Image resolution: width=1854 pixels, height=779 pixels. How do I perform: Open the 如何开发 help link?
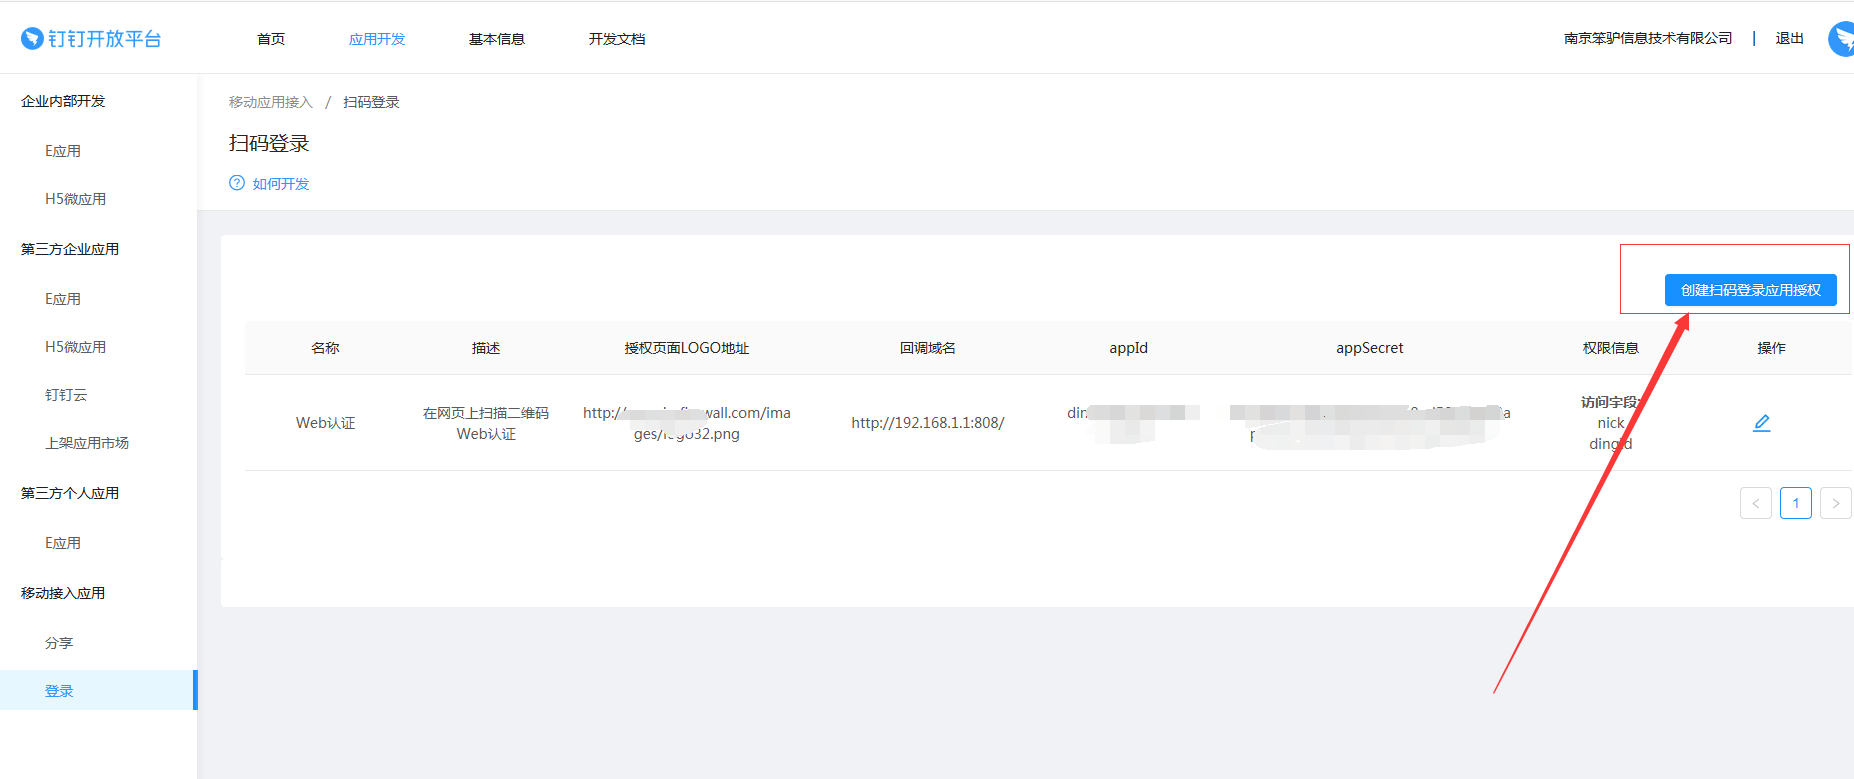(x=281, y=184)
